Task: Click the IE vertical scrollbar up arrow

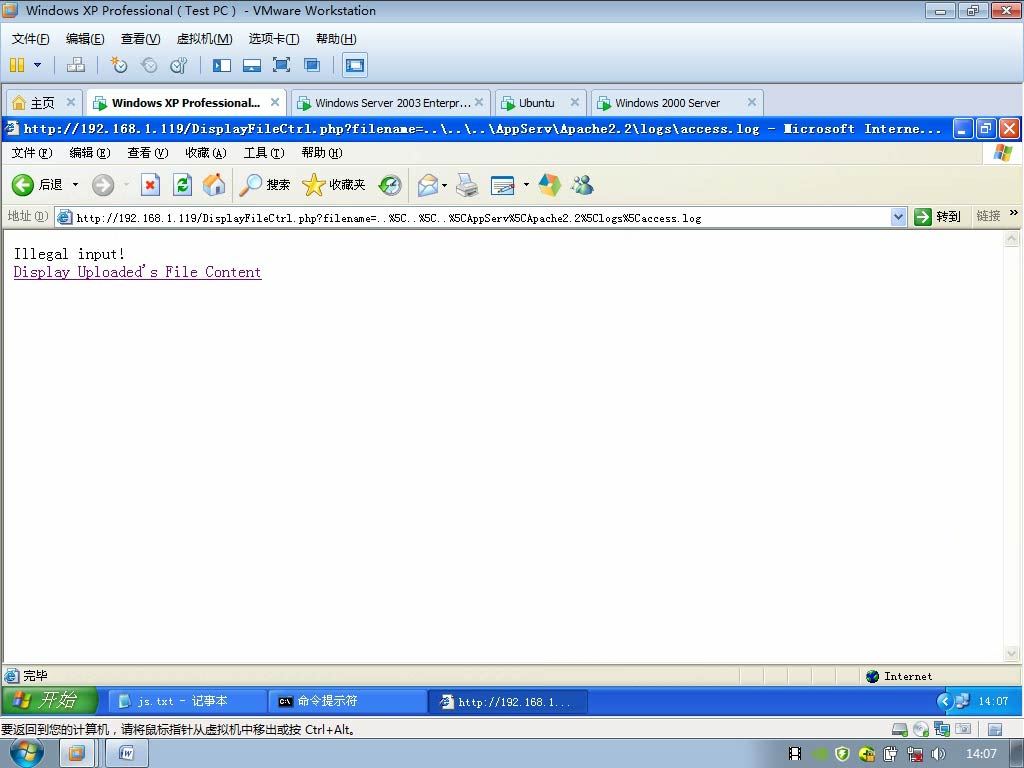Action: 1011,238
